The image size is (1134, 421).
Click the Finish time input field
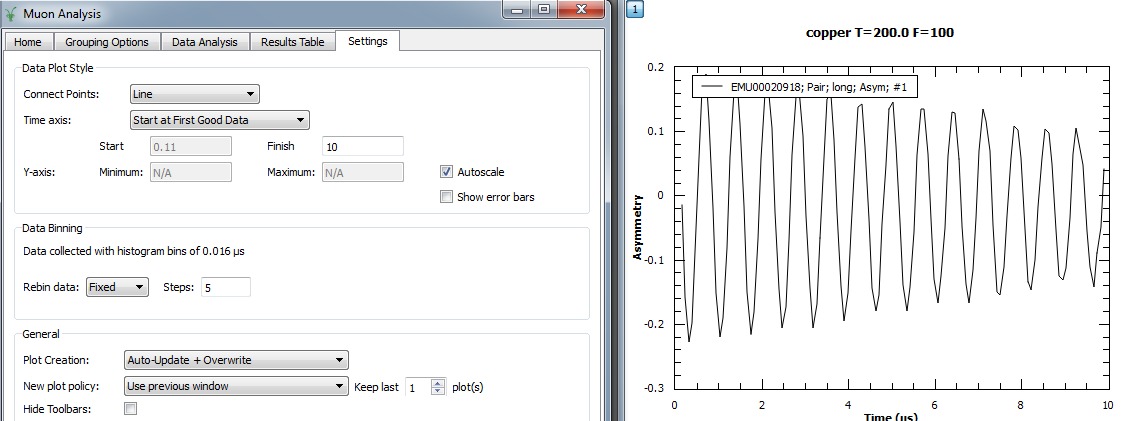pyautogui.click(x=362, y=147)
